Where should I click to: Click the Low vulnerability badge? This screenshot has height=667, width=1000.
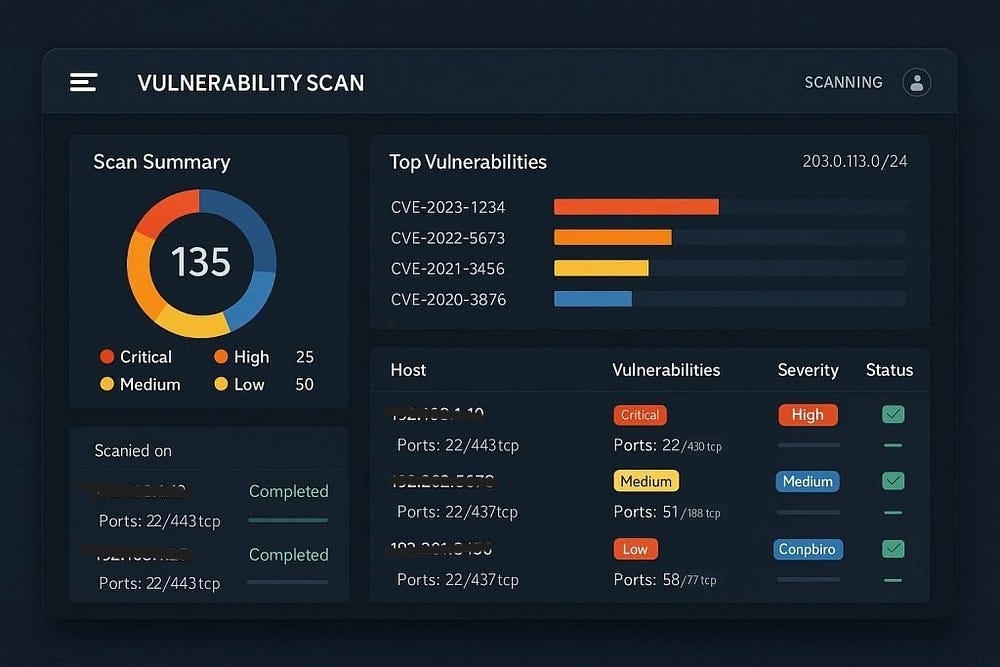(636, 549)
